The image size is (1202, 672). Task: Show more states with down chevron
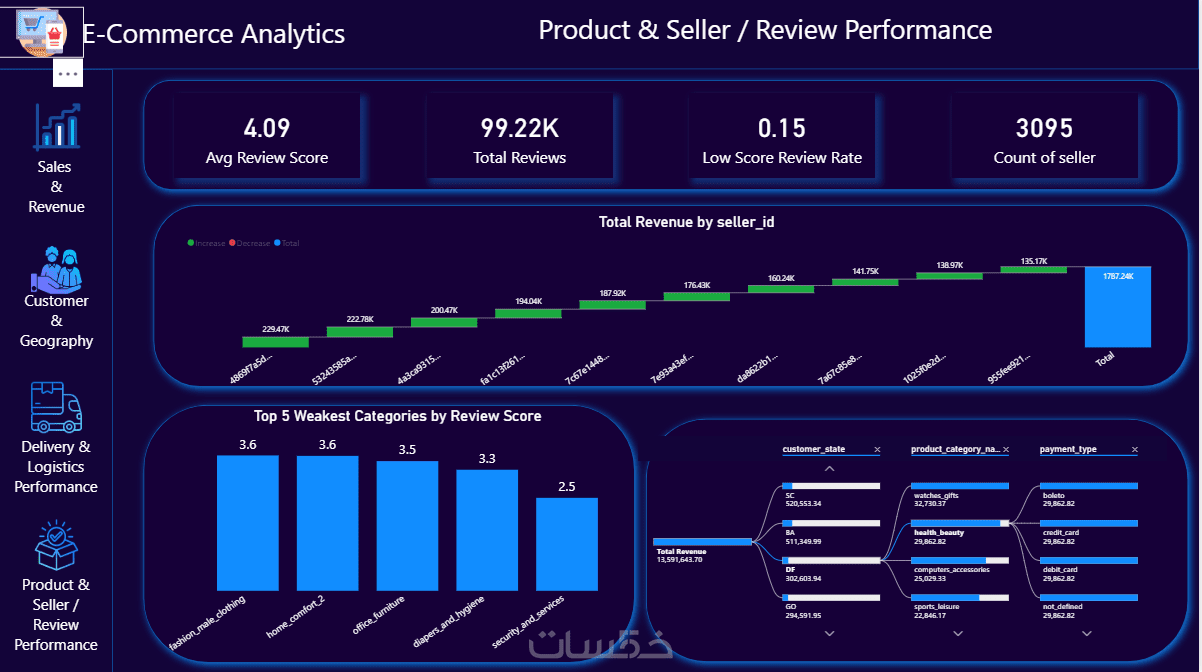tap(829, 634)
